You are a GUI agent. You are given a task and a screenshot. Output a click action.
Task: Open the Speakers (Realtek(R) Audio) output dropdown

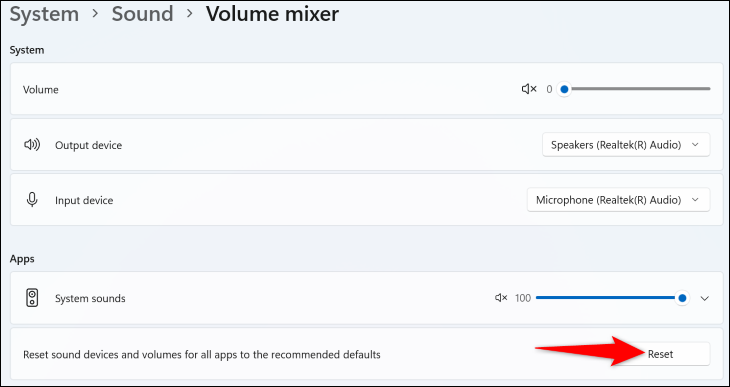626,145
